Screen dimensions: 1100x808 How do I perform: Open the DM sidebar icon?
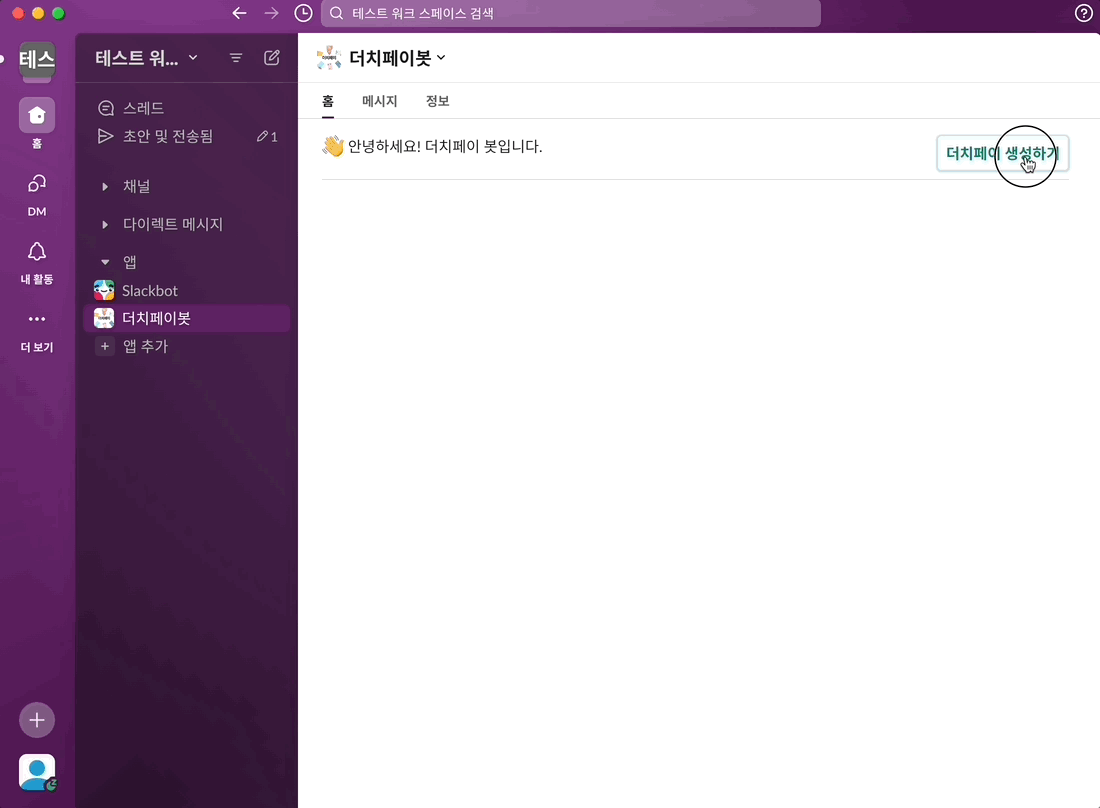click(37, 184)
